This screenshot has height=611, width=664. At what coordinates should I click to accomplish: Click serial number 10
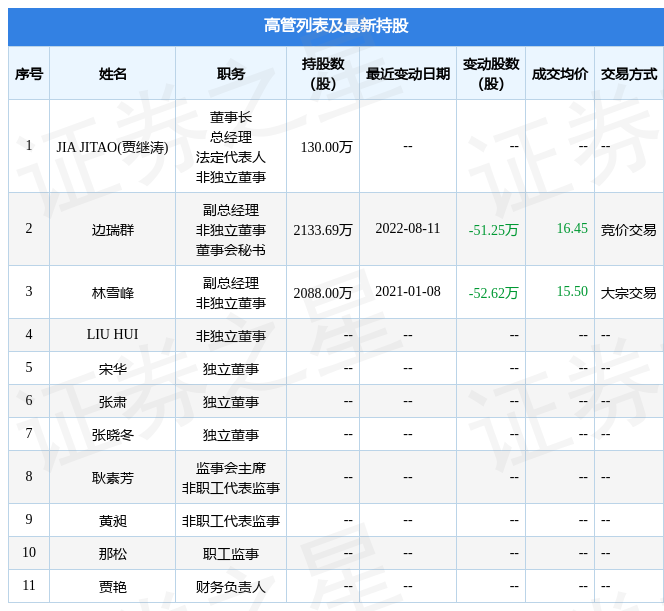point(29,553)
